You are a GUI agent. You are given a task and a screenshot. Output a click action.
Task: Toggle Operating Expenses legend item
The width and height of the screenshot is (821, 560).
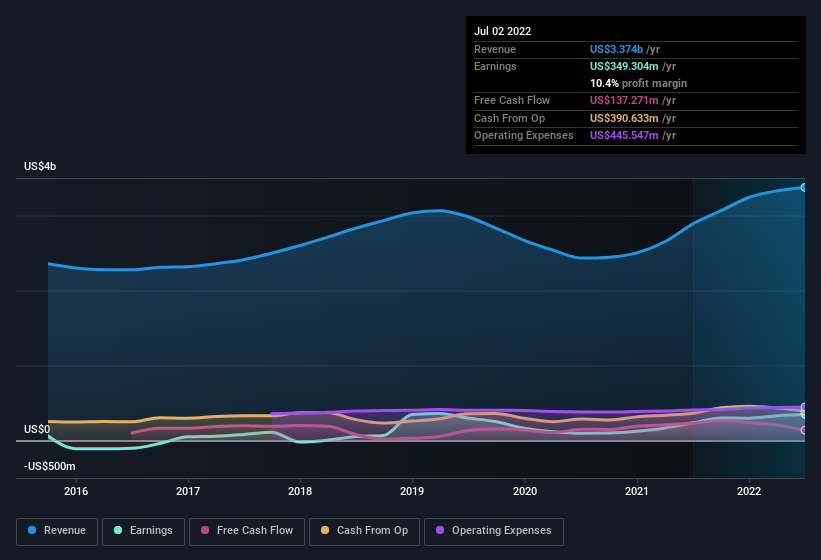tap(494, 531)
